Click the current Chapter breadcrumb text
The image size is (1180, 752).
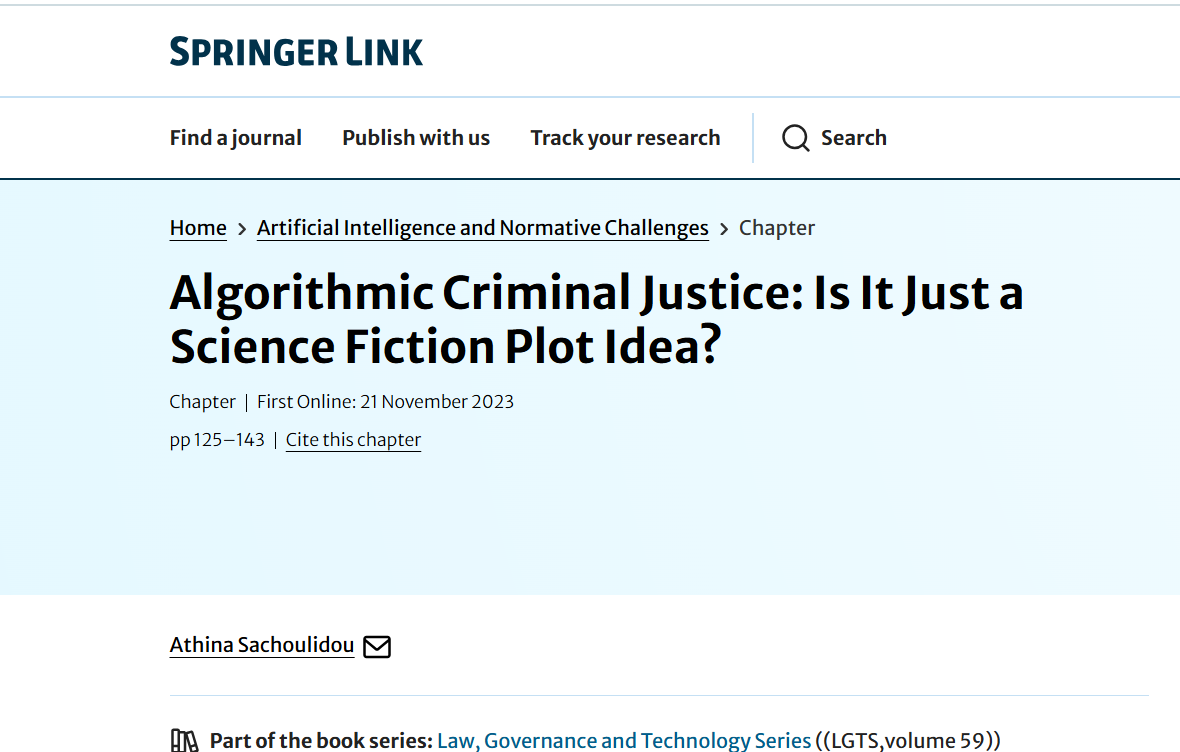(776, 228)
